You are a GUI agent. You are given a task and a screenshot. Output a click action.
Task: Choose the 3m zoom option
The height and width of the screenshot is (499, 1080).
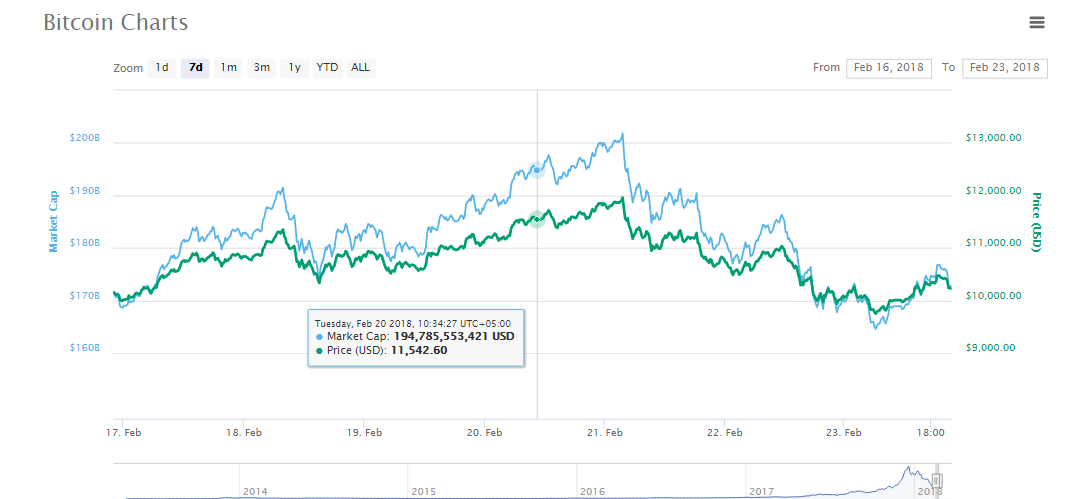(262, 68)
